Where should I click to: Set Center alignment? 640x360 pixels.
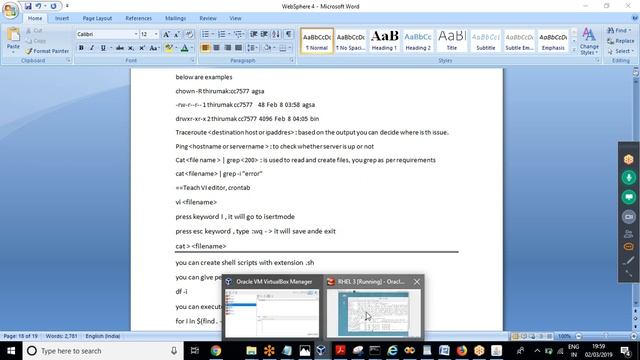coord(216,48)
